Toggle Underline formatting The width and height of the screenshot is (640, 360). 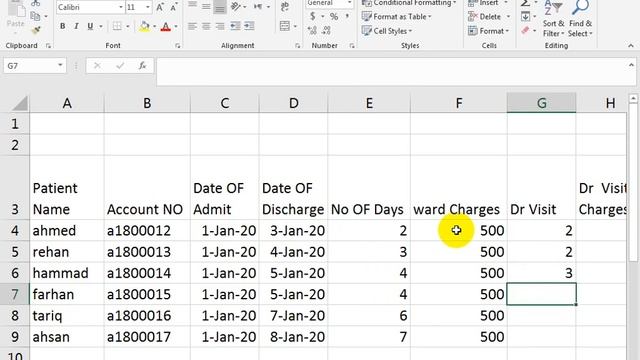[90, 26]
